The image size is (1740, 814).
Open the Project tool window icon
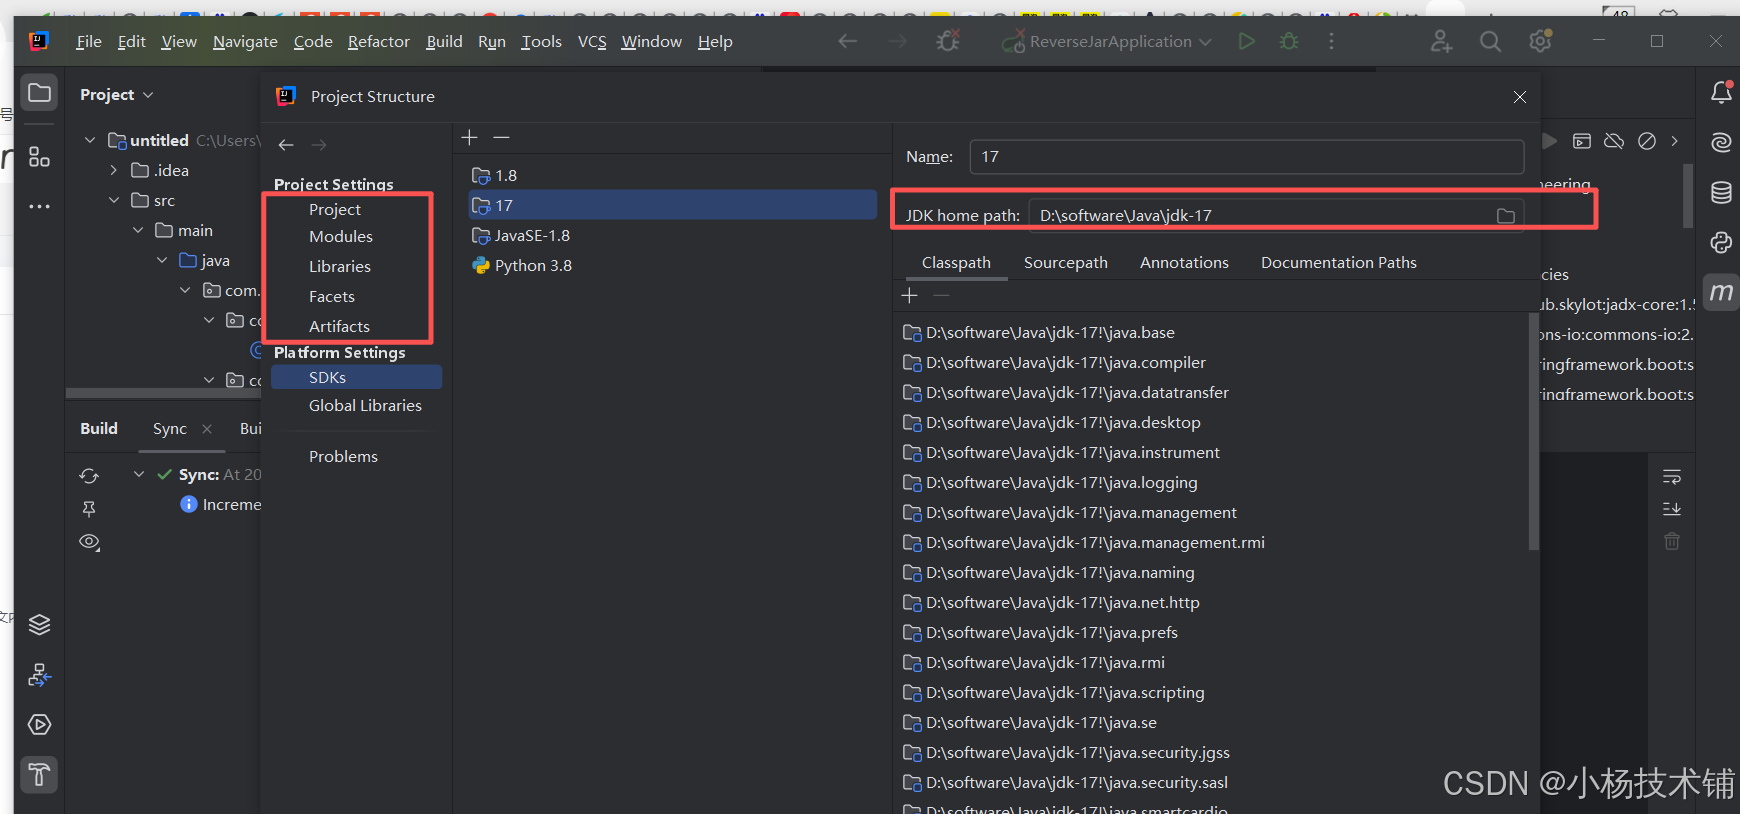[40, 93]
